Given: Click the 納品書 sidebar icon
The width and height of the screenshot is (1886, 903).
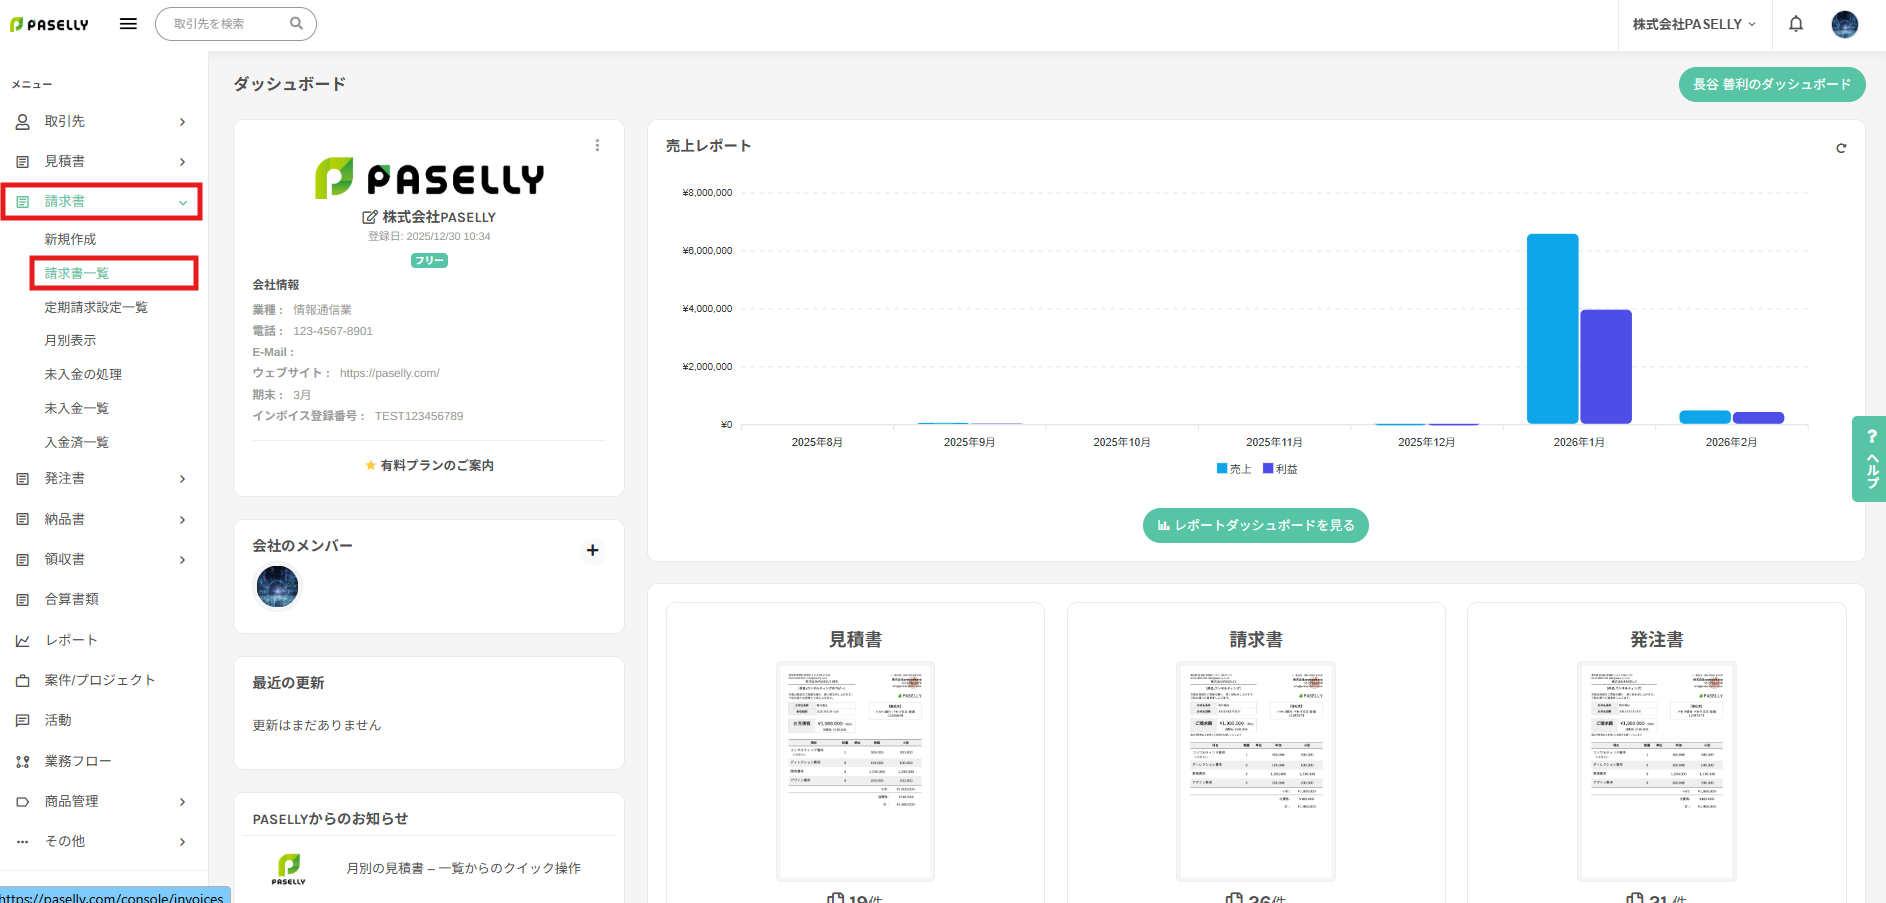Looking at the screenshot, I should [22, 519].
